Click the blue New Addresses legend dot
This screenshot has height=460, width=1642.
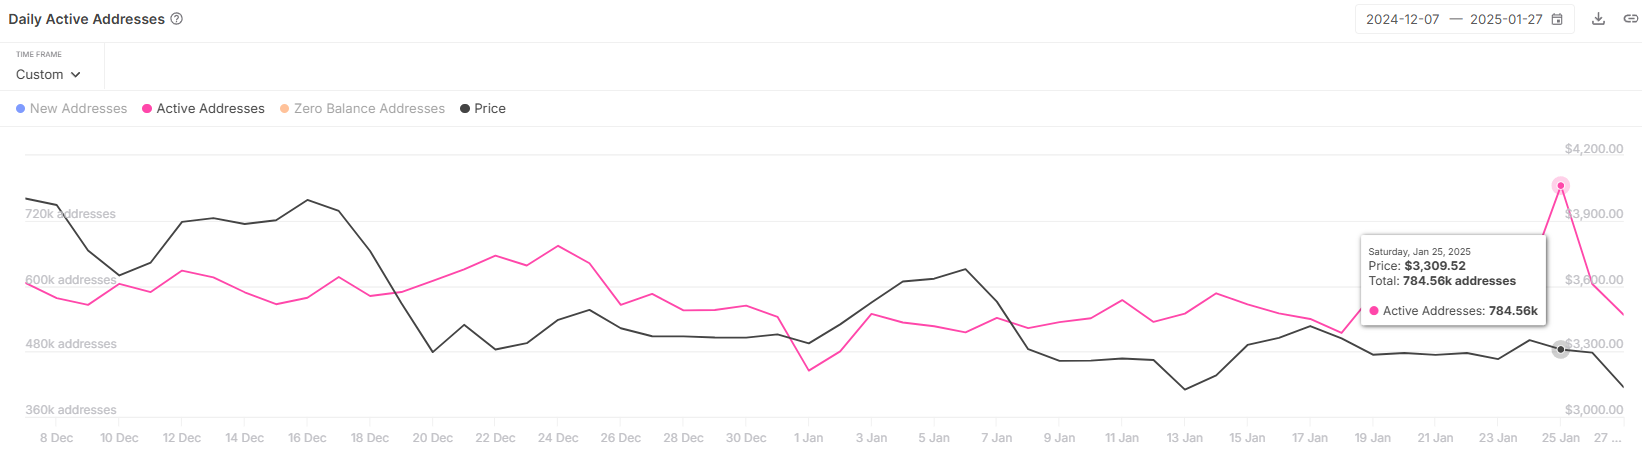tap(21, 109)
